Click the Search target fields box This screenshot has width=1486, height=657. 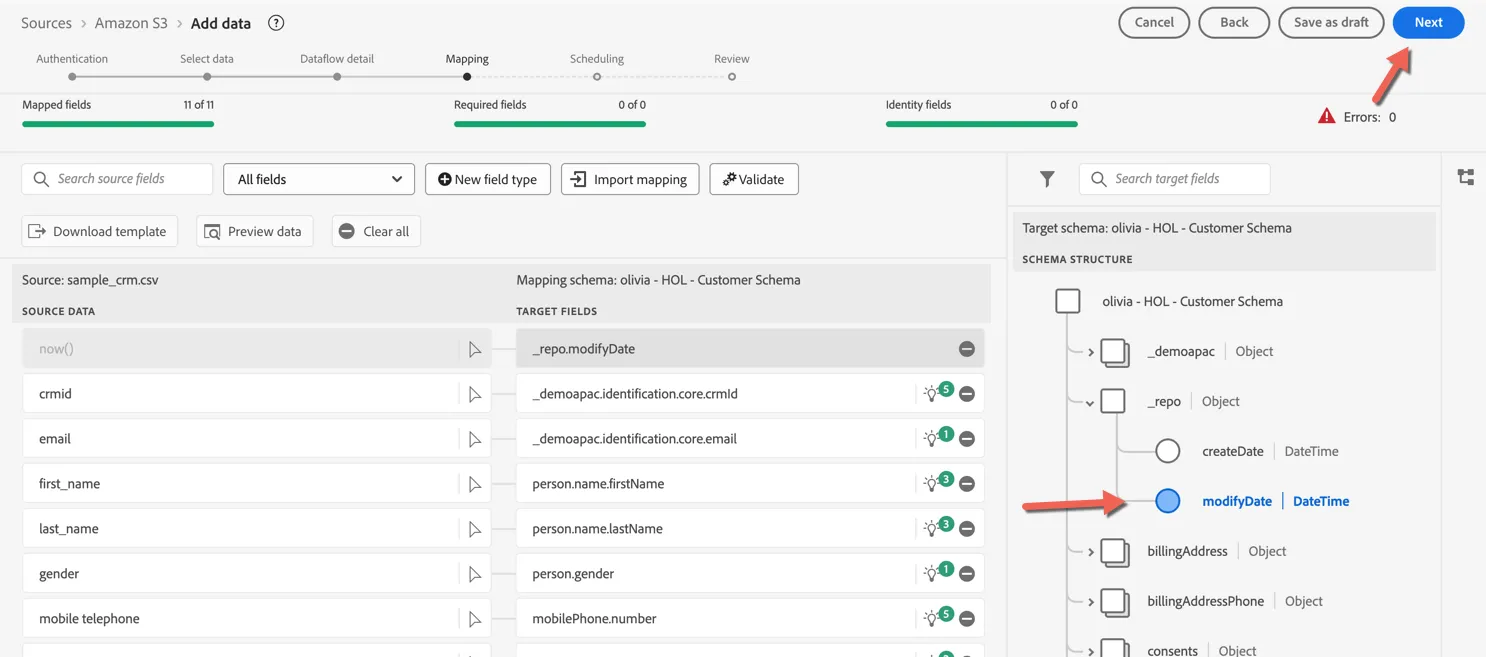[x=1174, y=179]
